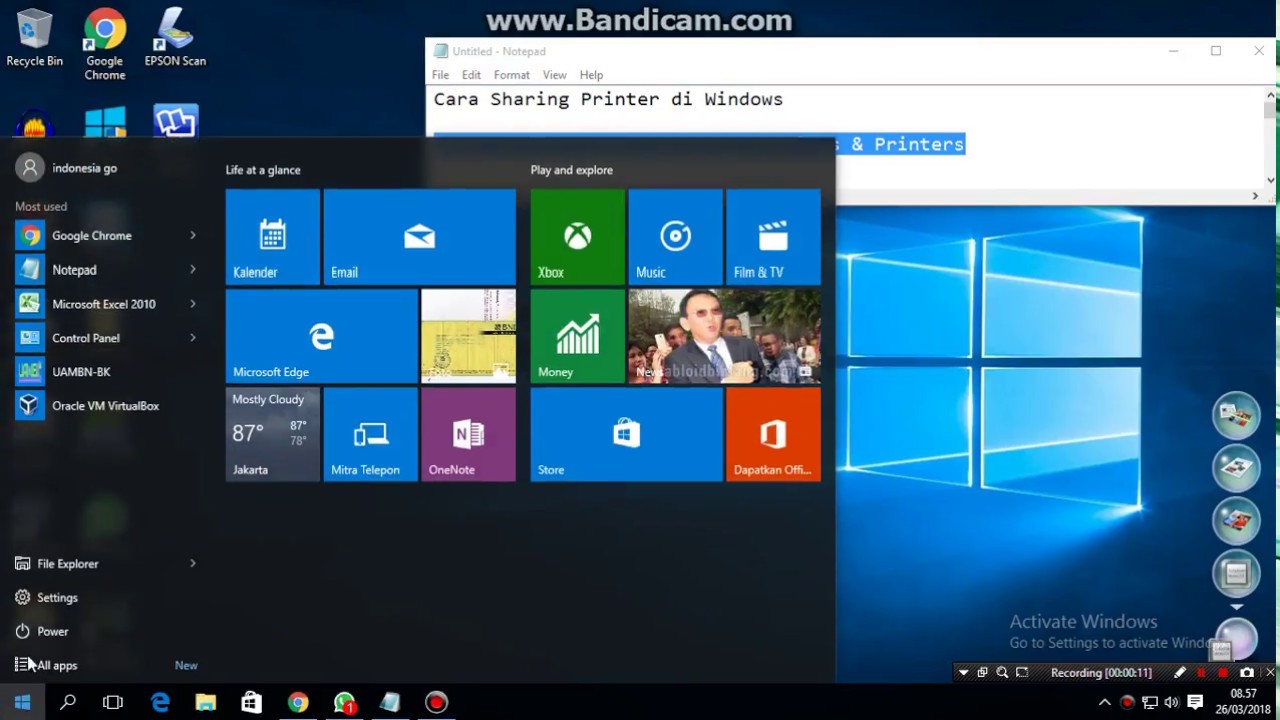Click the Power button in Start menu
1280x720 pixels.
click(53, 632)
